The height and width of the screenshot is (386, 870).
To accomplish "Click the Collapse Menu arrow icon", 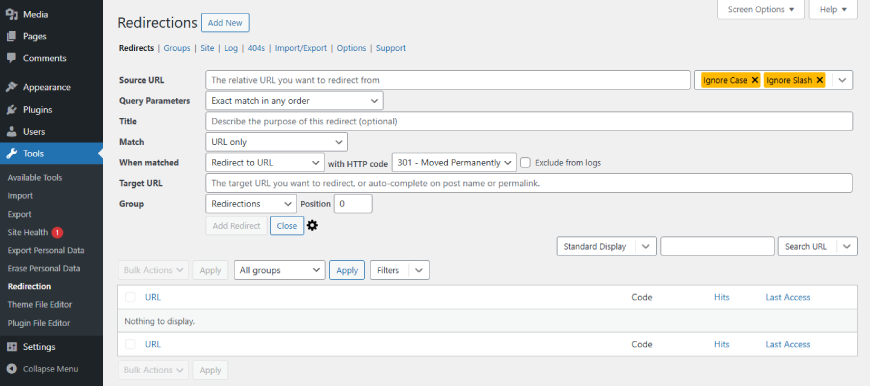I will [11, 369].
